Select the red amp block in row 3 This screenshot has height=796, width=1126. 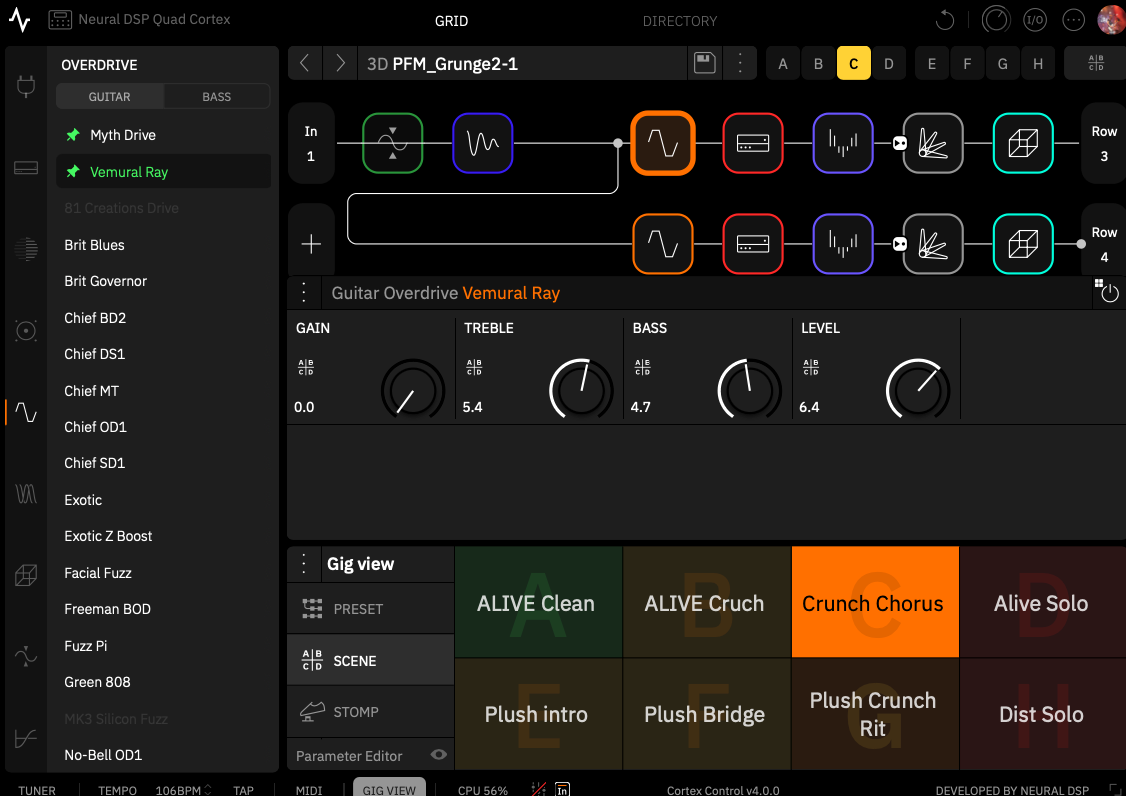coord(753,143)
